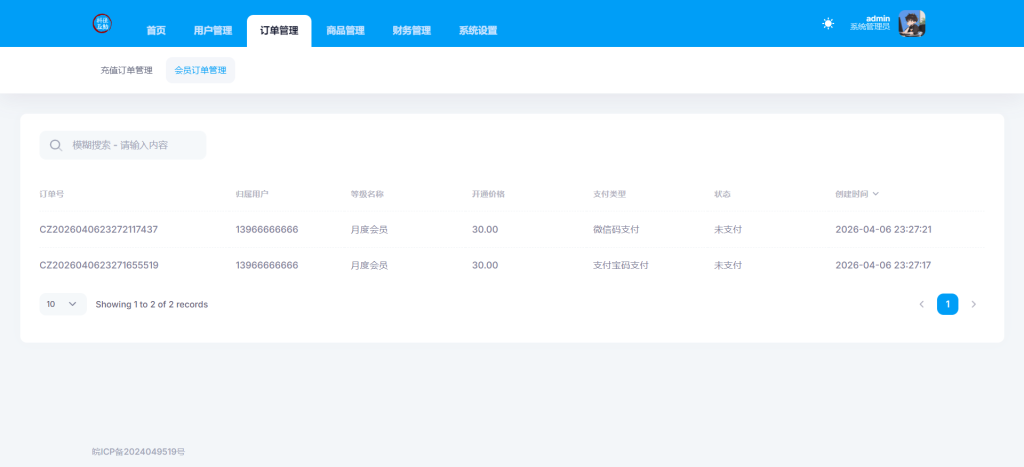Click the admin username label

point(877,18)
